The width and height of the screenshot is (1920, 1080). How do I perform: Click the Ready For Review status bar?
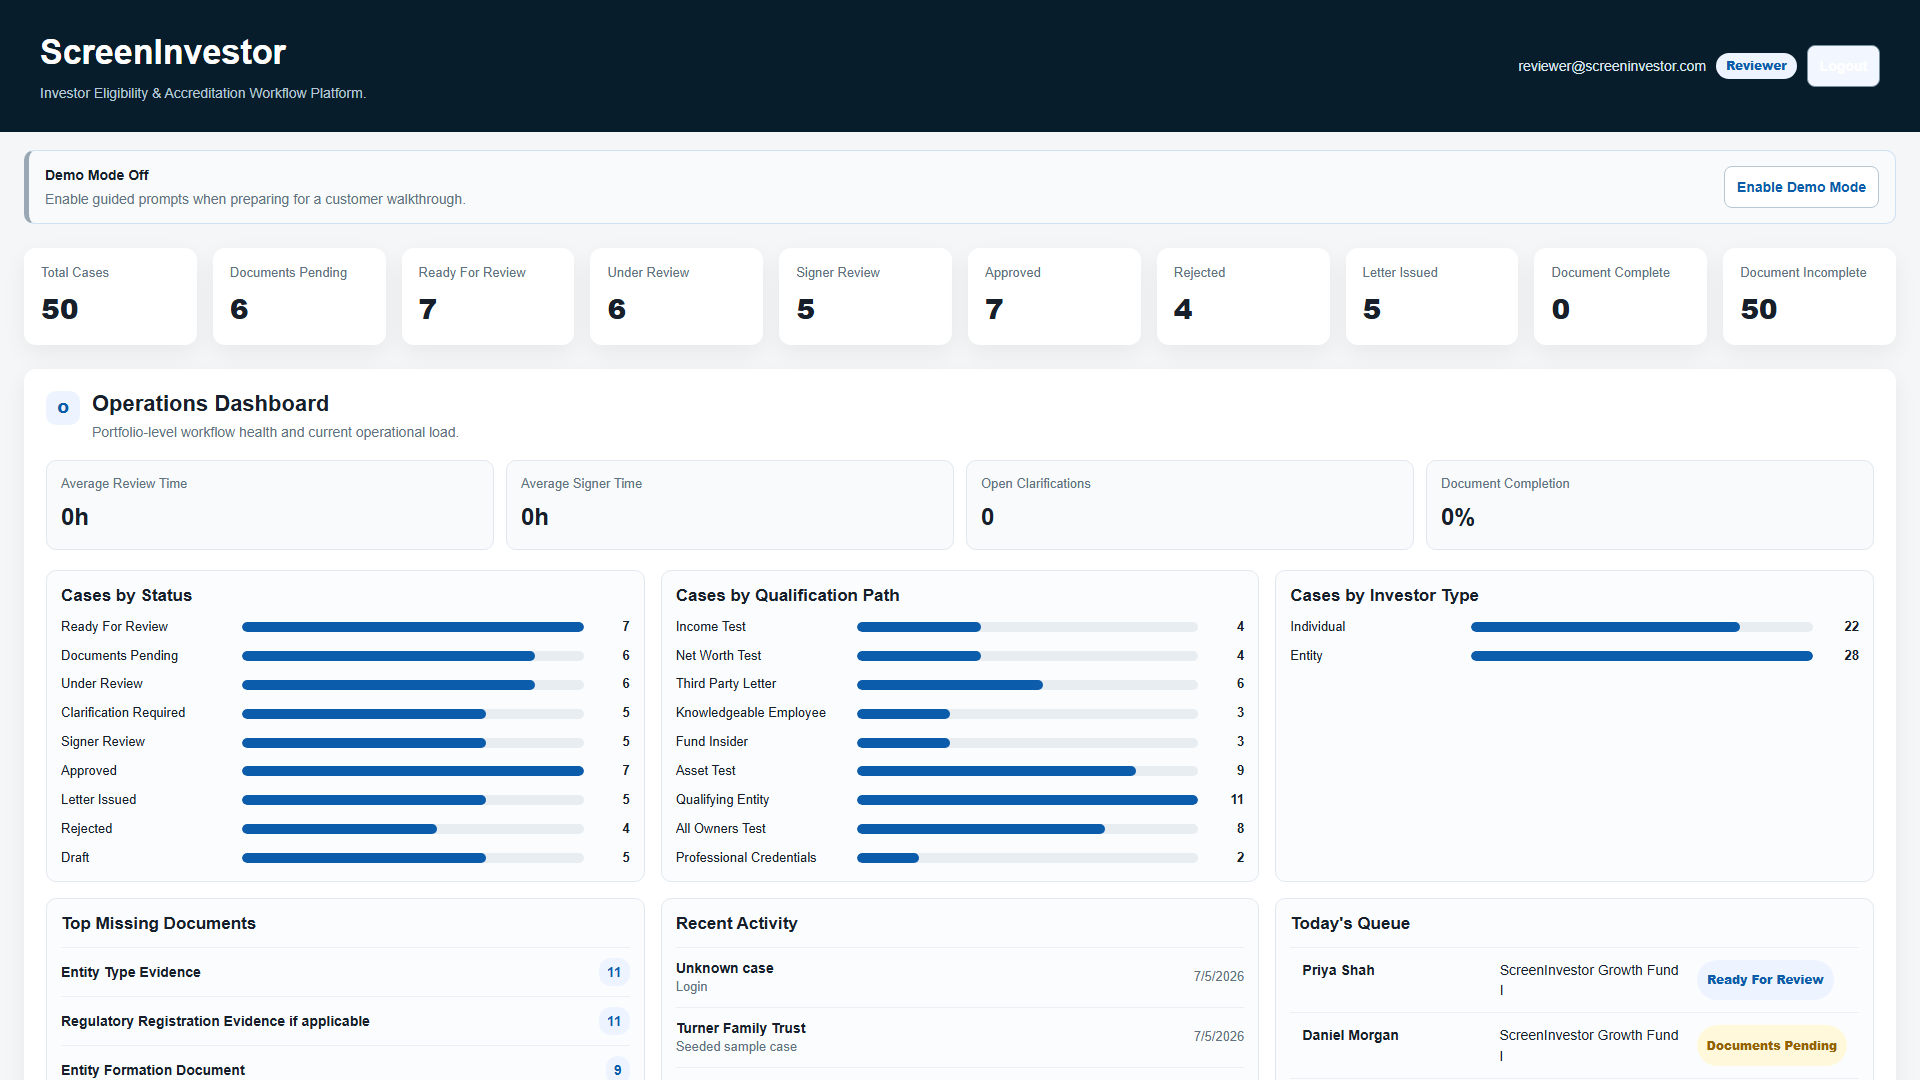[x=413, y=627]
